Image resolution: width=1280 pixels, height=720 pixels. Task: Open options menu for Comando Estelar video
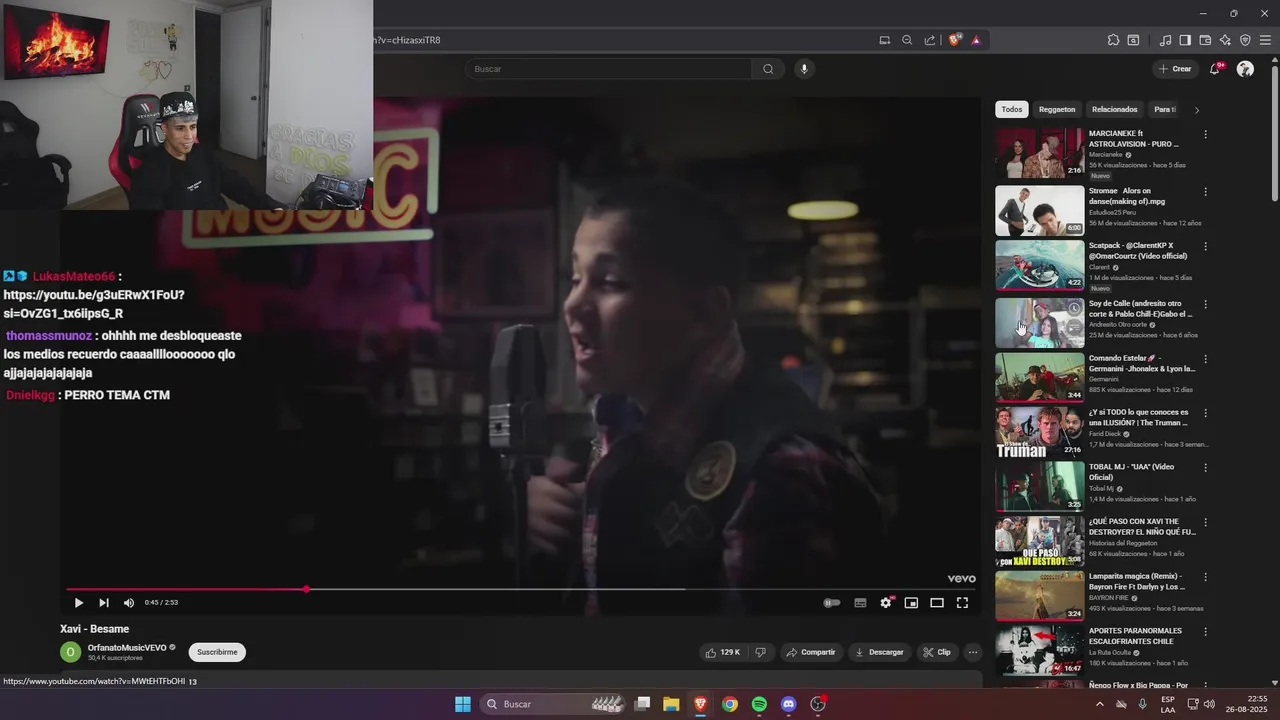click(1205, 358)
